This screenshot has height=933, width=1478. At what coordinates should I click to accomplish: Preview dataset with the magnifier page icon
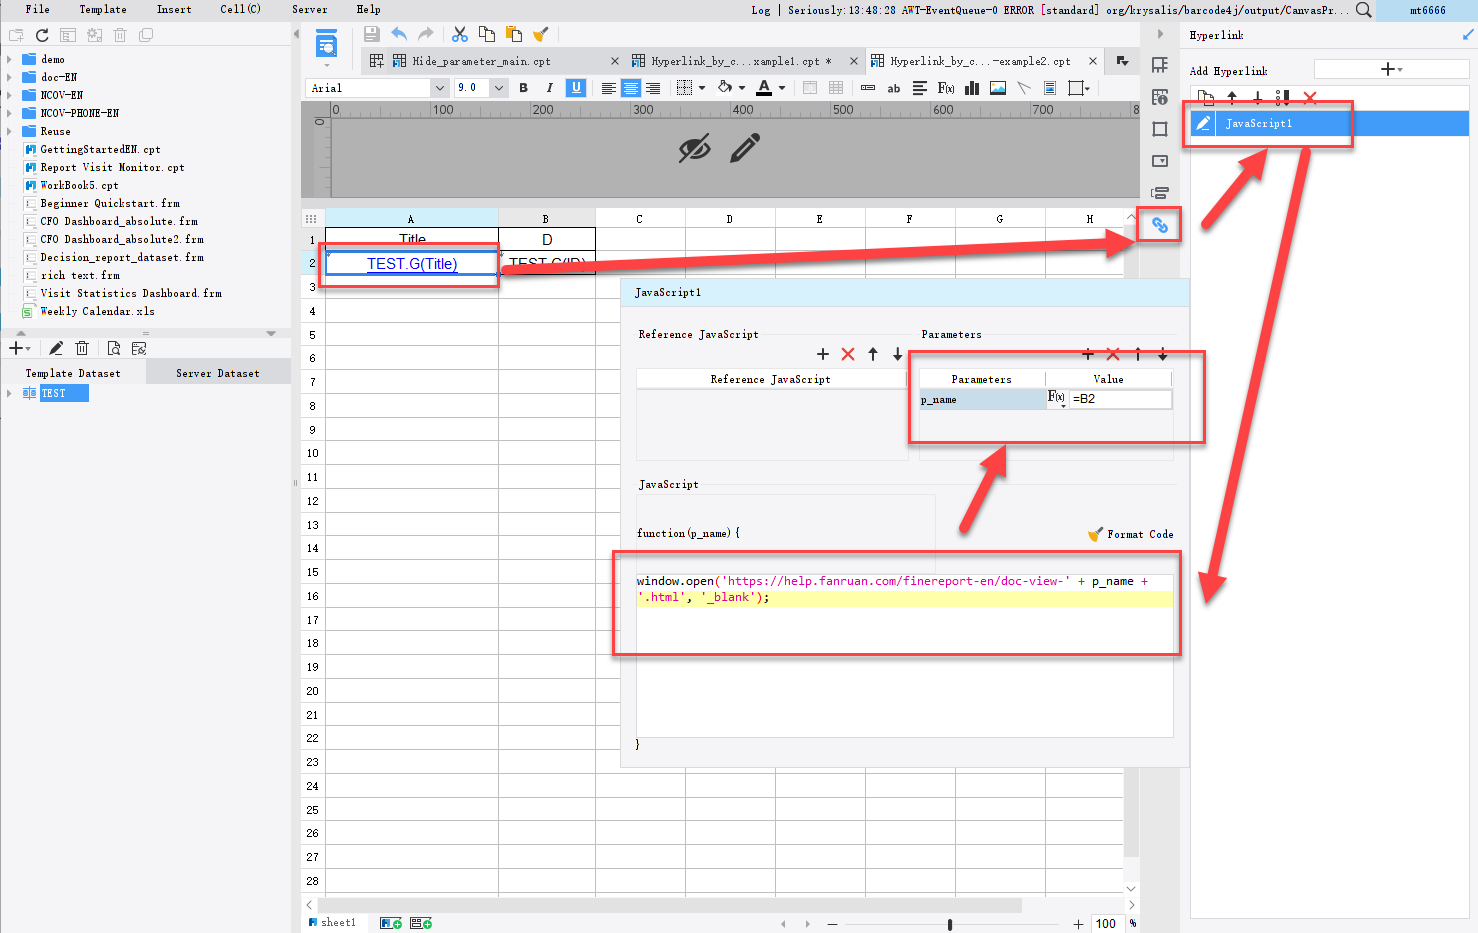click(113, 348)
